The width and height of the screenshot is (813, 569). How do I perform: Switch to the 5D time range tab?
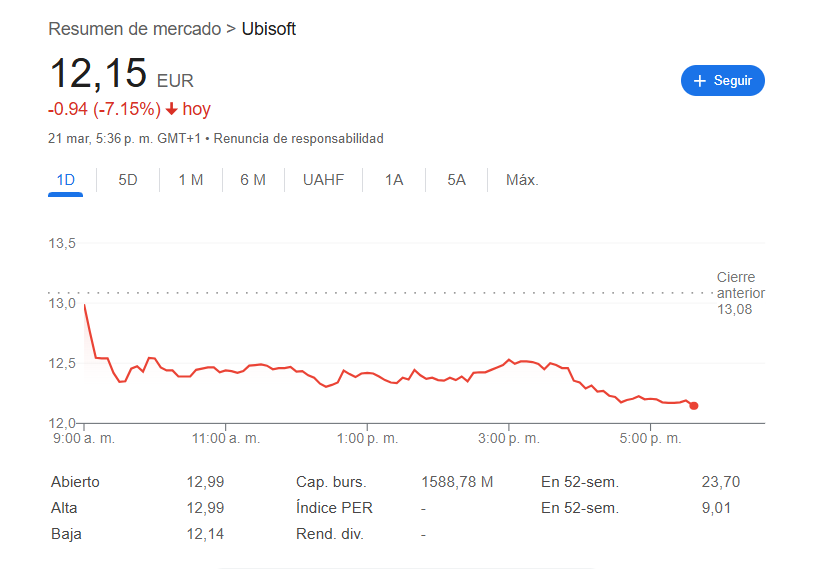(128, 180)
